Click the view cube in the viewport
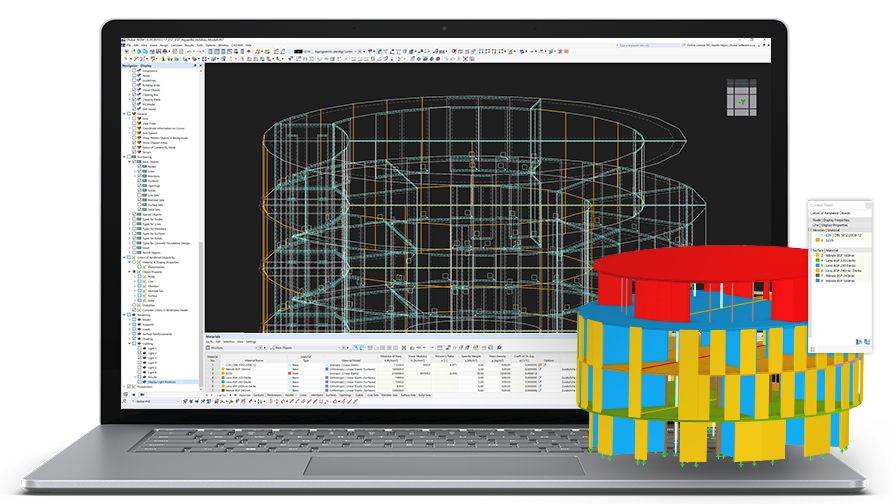The width and height of the screenshot is (896, 504). 742,97
